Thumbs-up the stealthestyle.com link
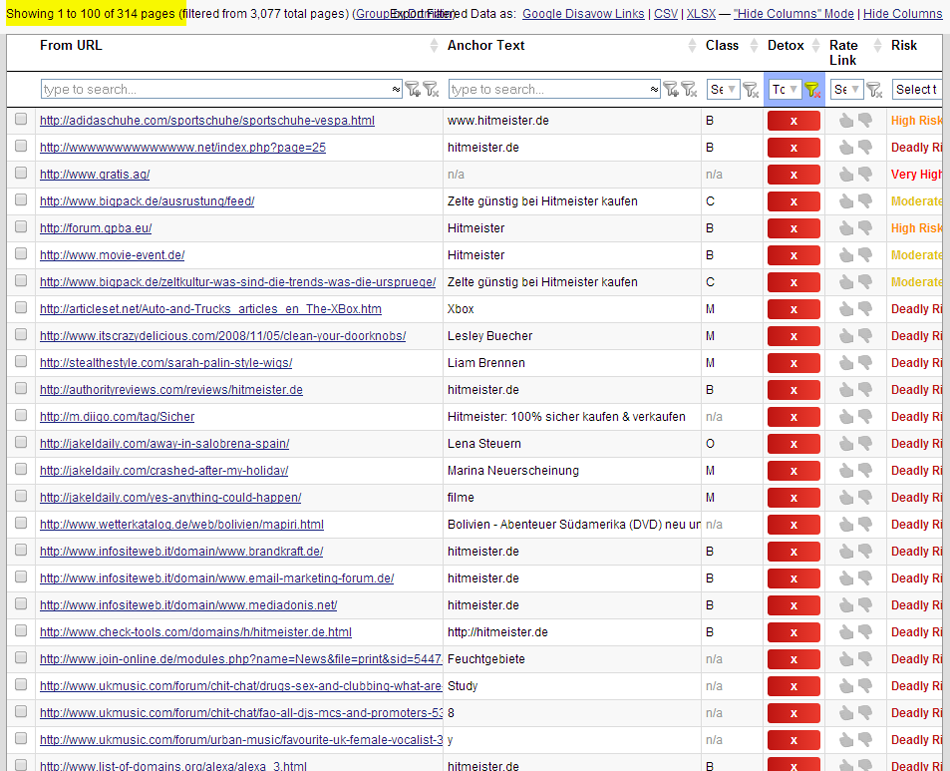This screenshot has height=771, width=950. 846,363
